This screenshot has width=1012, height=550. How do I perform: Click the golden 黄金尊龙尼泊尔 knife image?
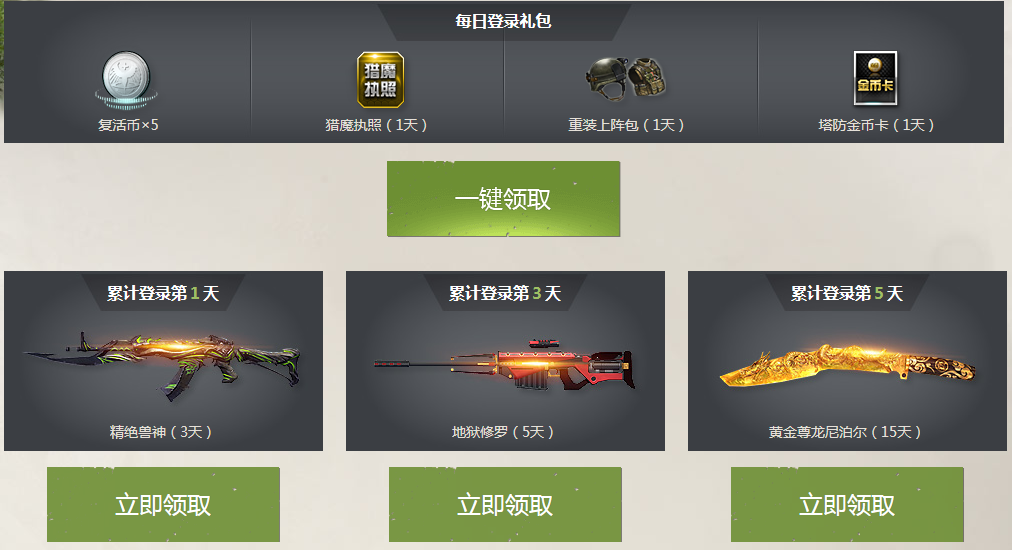click(847, 366)
